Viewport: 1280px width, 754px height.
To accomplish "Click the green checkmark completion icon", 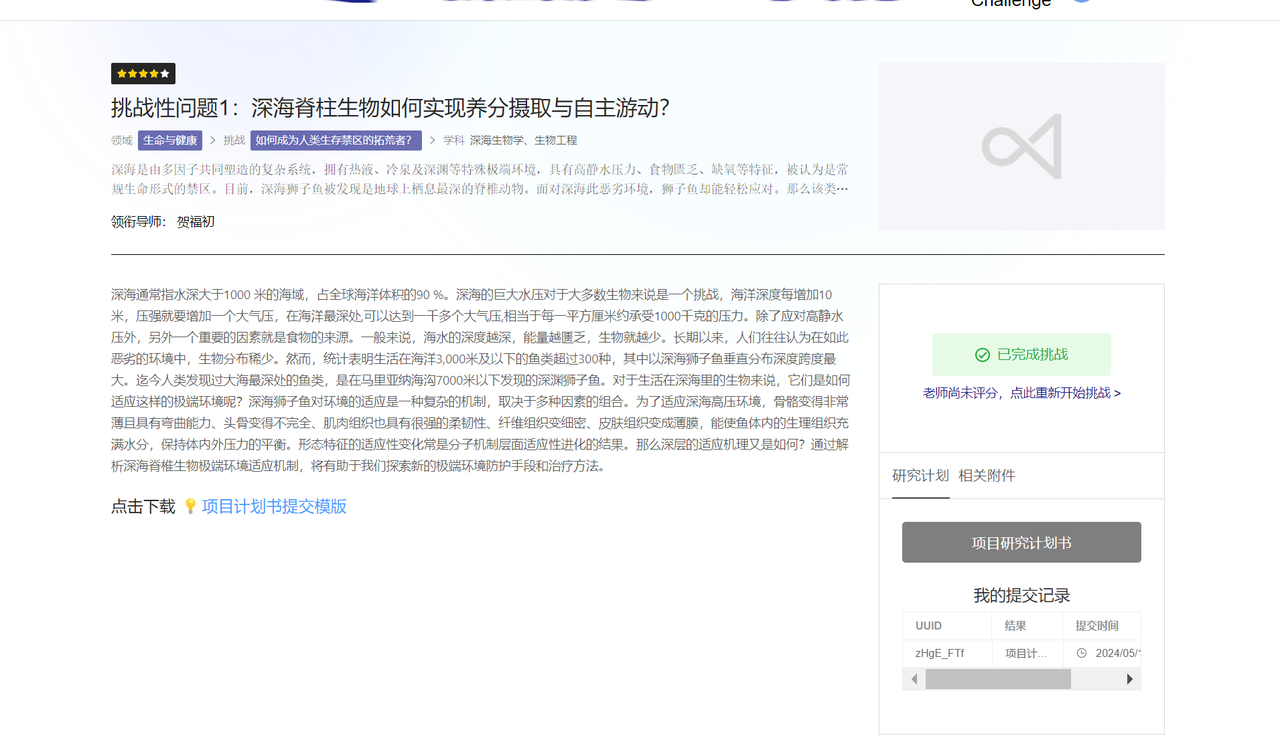I will (982, 355).
